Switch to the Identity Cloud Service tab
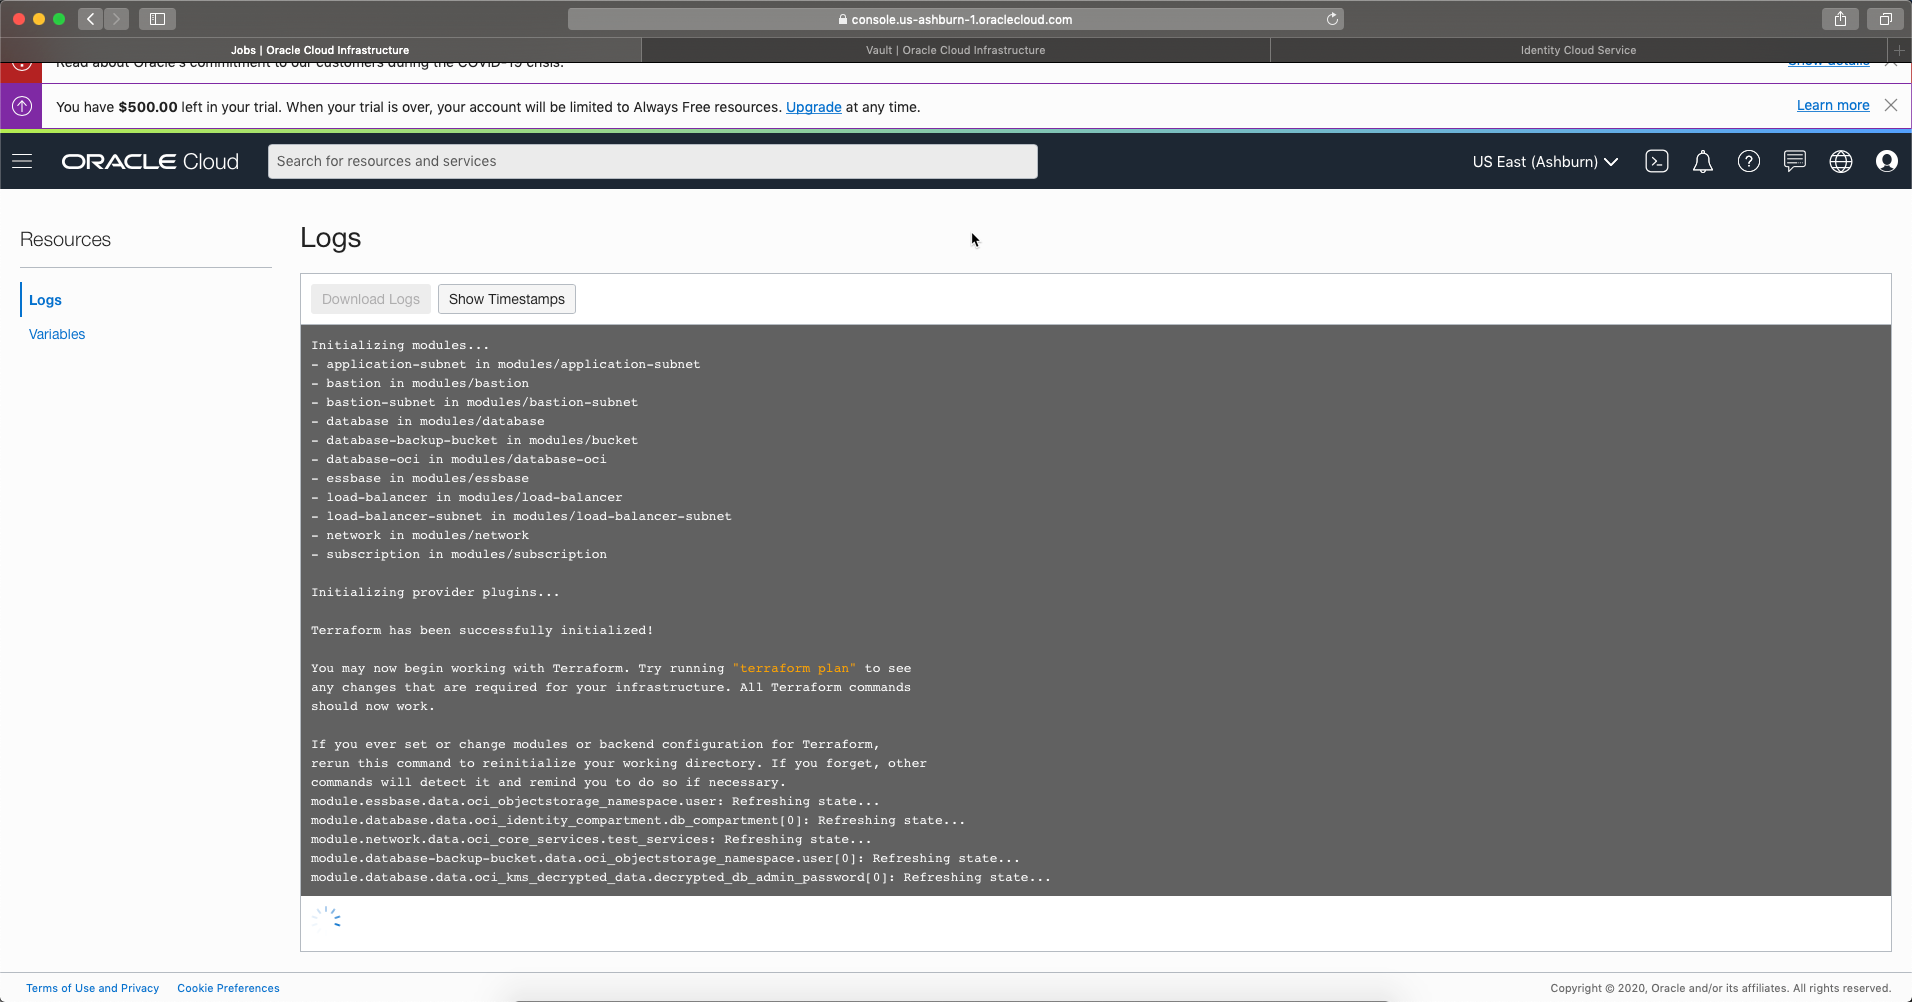Screen dimensions: 1912x1002 1577,50
